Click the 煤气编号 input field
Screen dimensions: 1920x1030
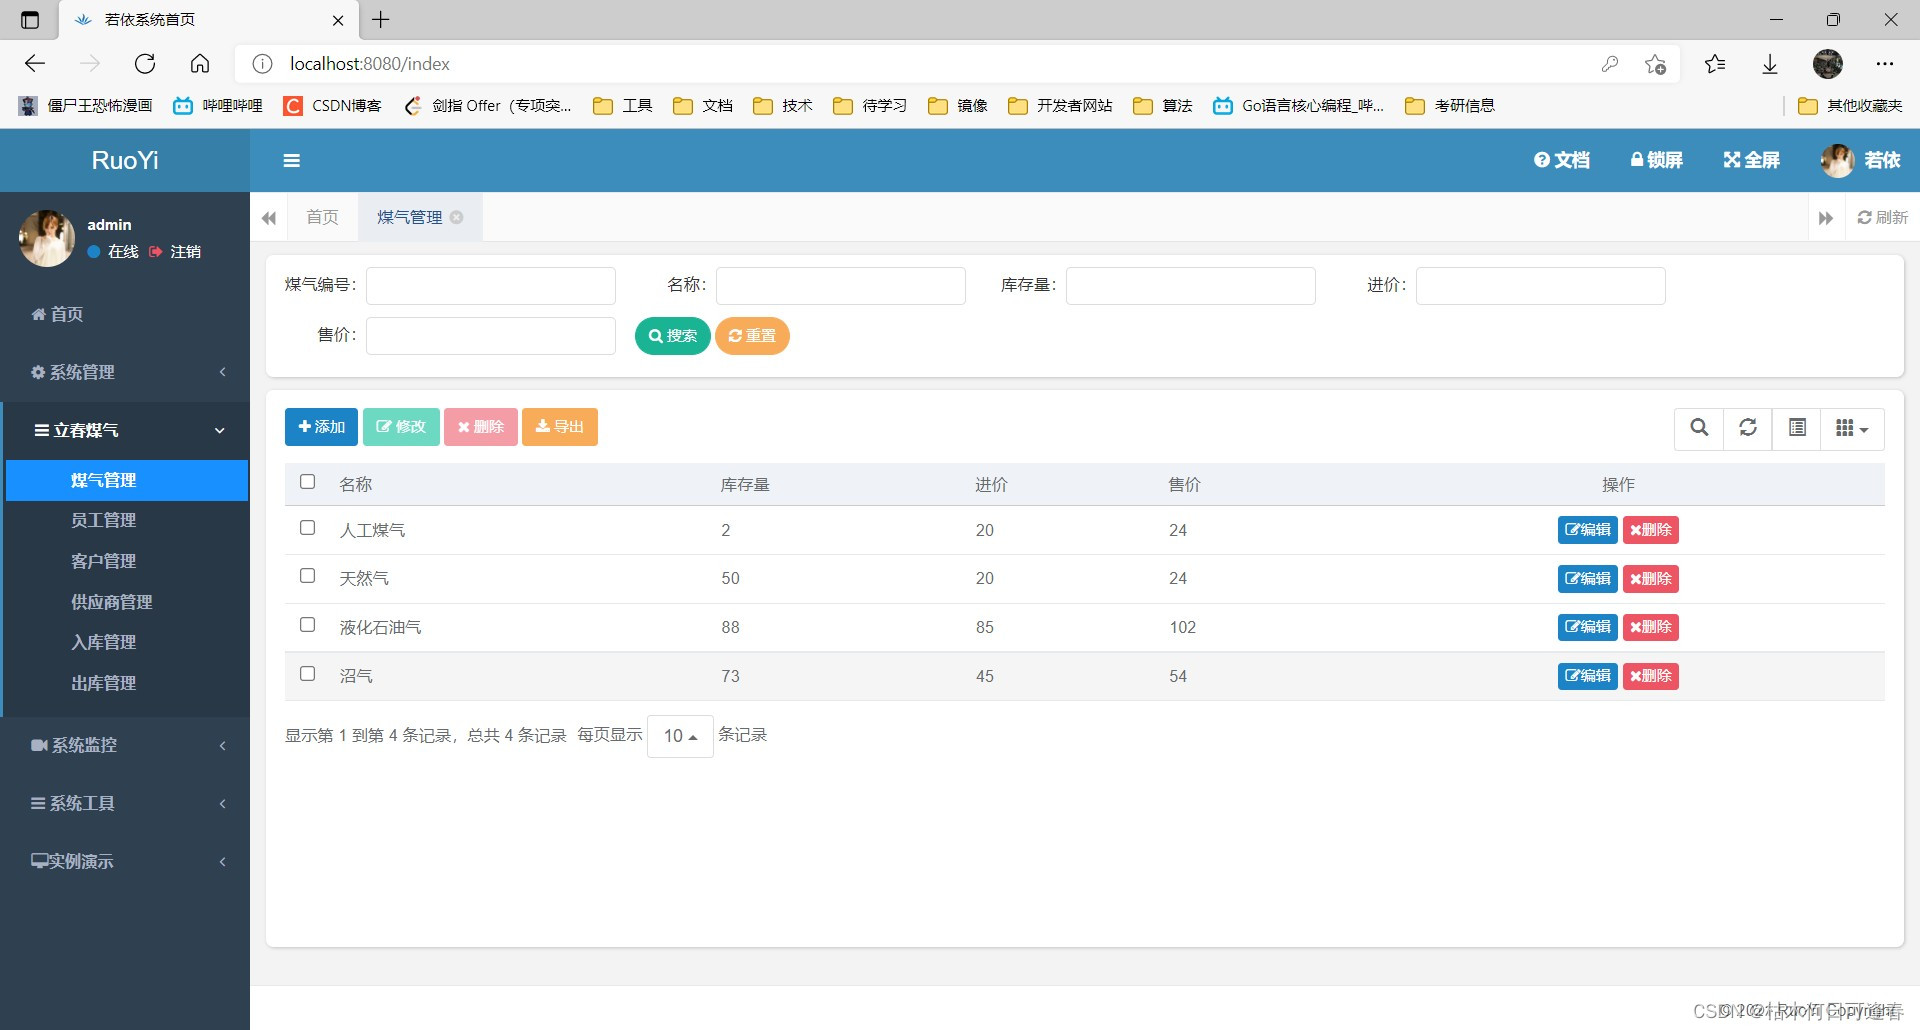491,286
